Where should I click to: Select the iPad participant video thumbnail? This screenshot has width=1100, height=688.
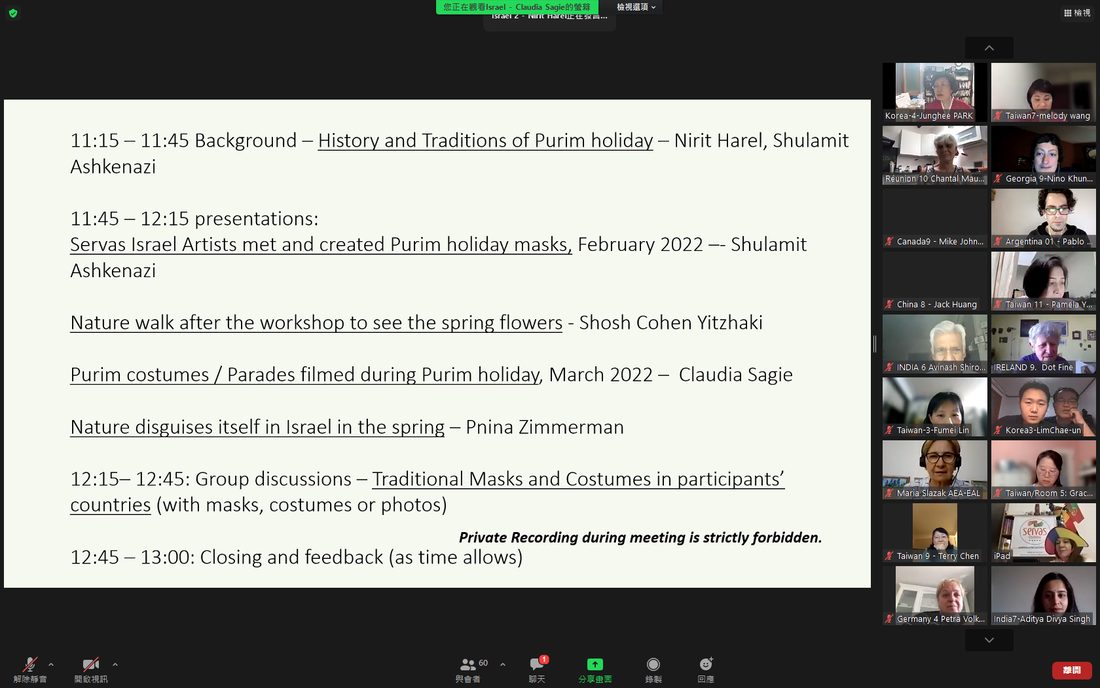[x=1043, y=532]
